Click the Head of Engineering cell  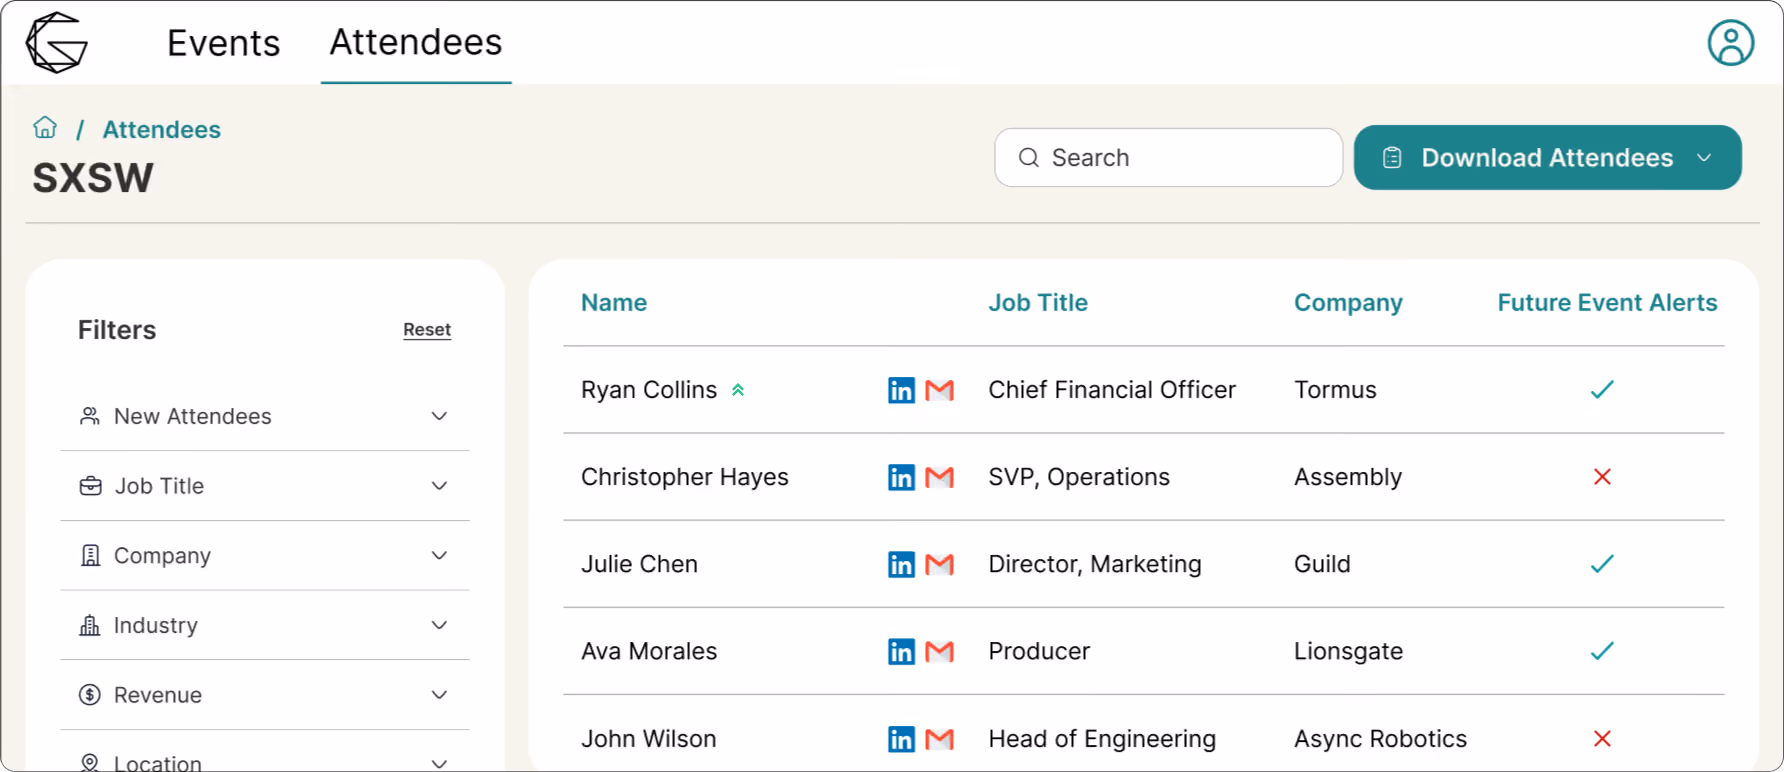coord(1102,739)
